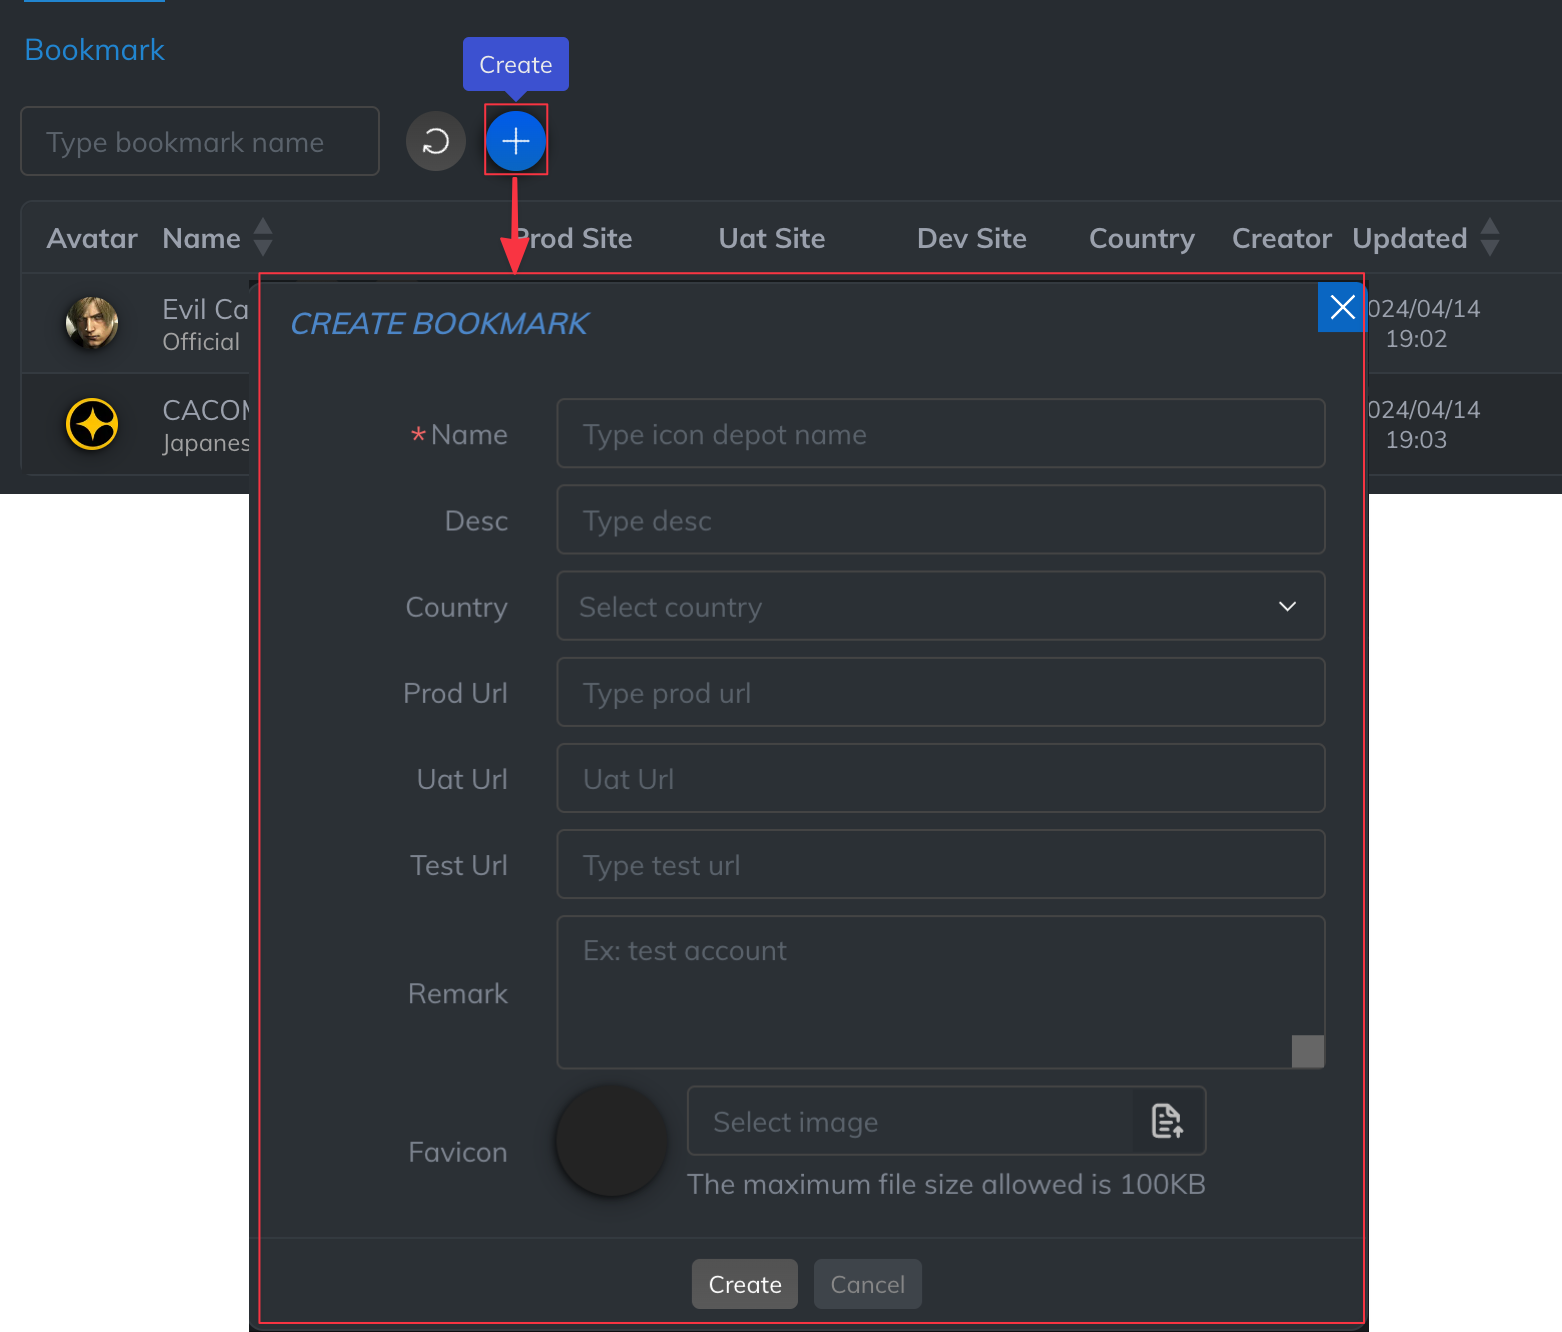This screenshot has height=1332, width=1562.
Task: Click the Remark textarea resize handle
Action: click(1307, 1051)
